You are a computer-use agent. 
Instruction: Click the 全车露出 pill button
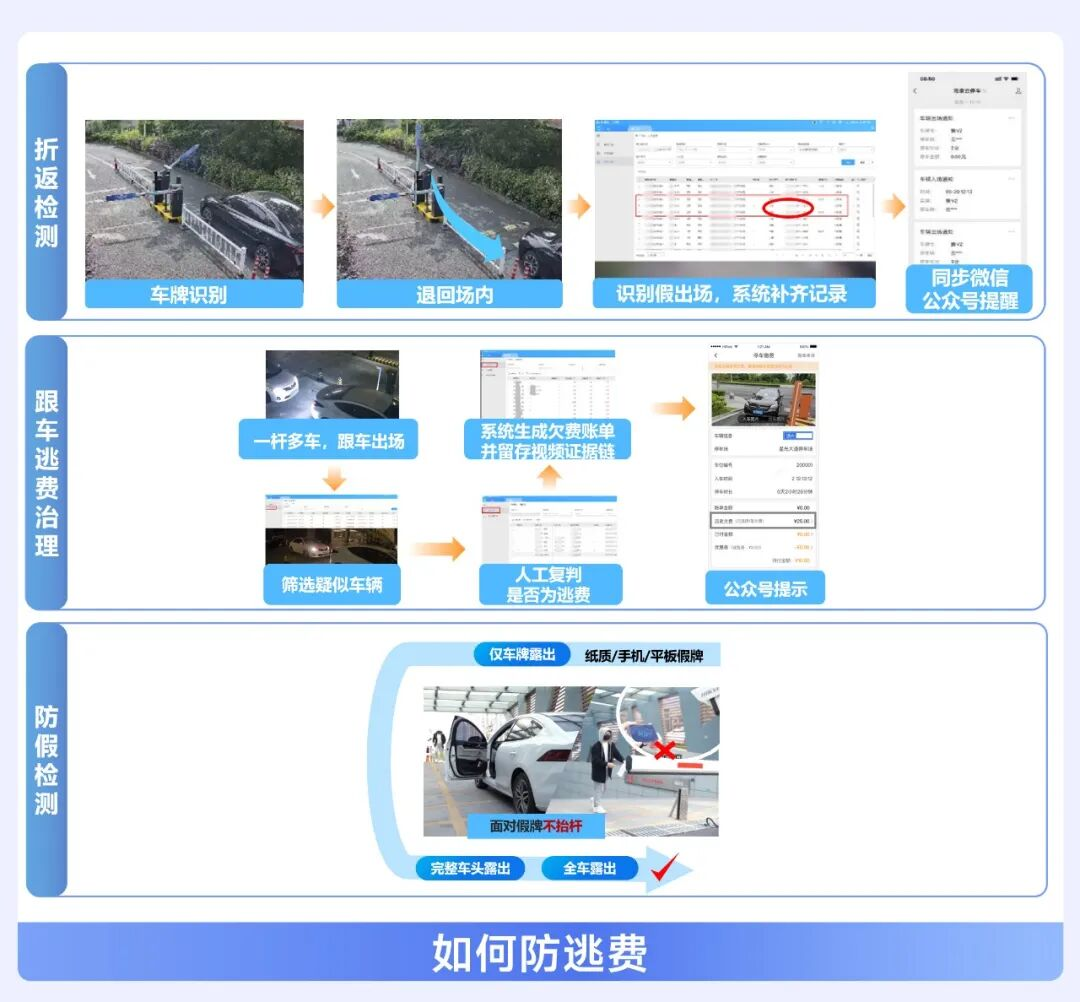[x=589, y=868]
